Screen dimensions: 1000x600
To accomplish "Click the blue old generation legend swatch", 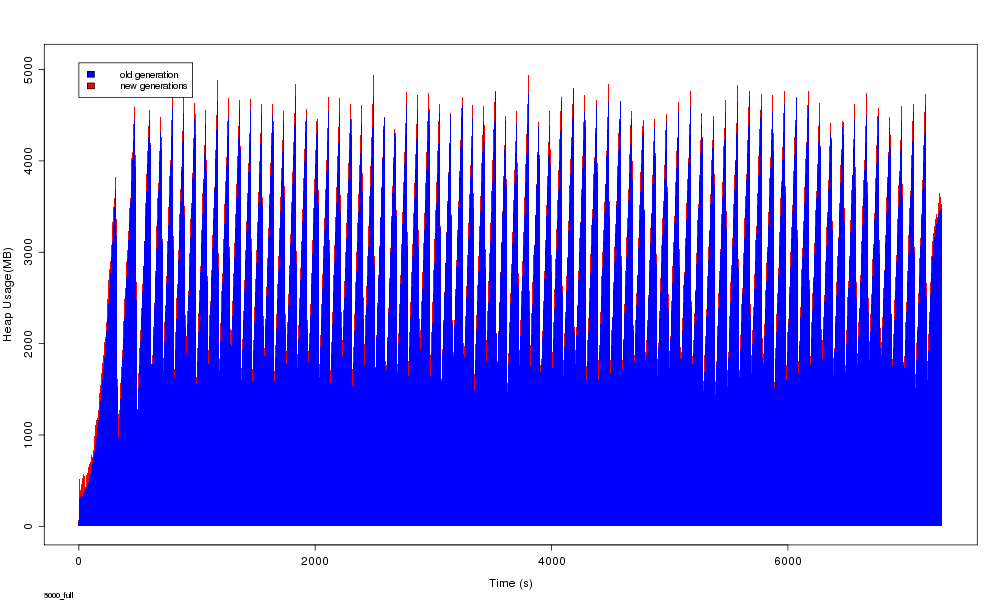I will click(91, 75).
